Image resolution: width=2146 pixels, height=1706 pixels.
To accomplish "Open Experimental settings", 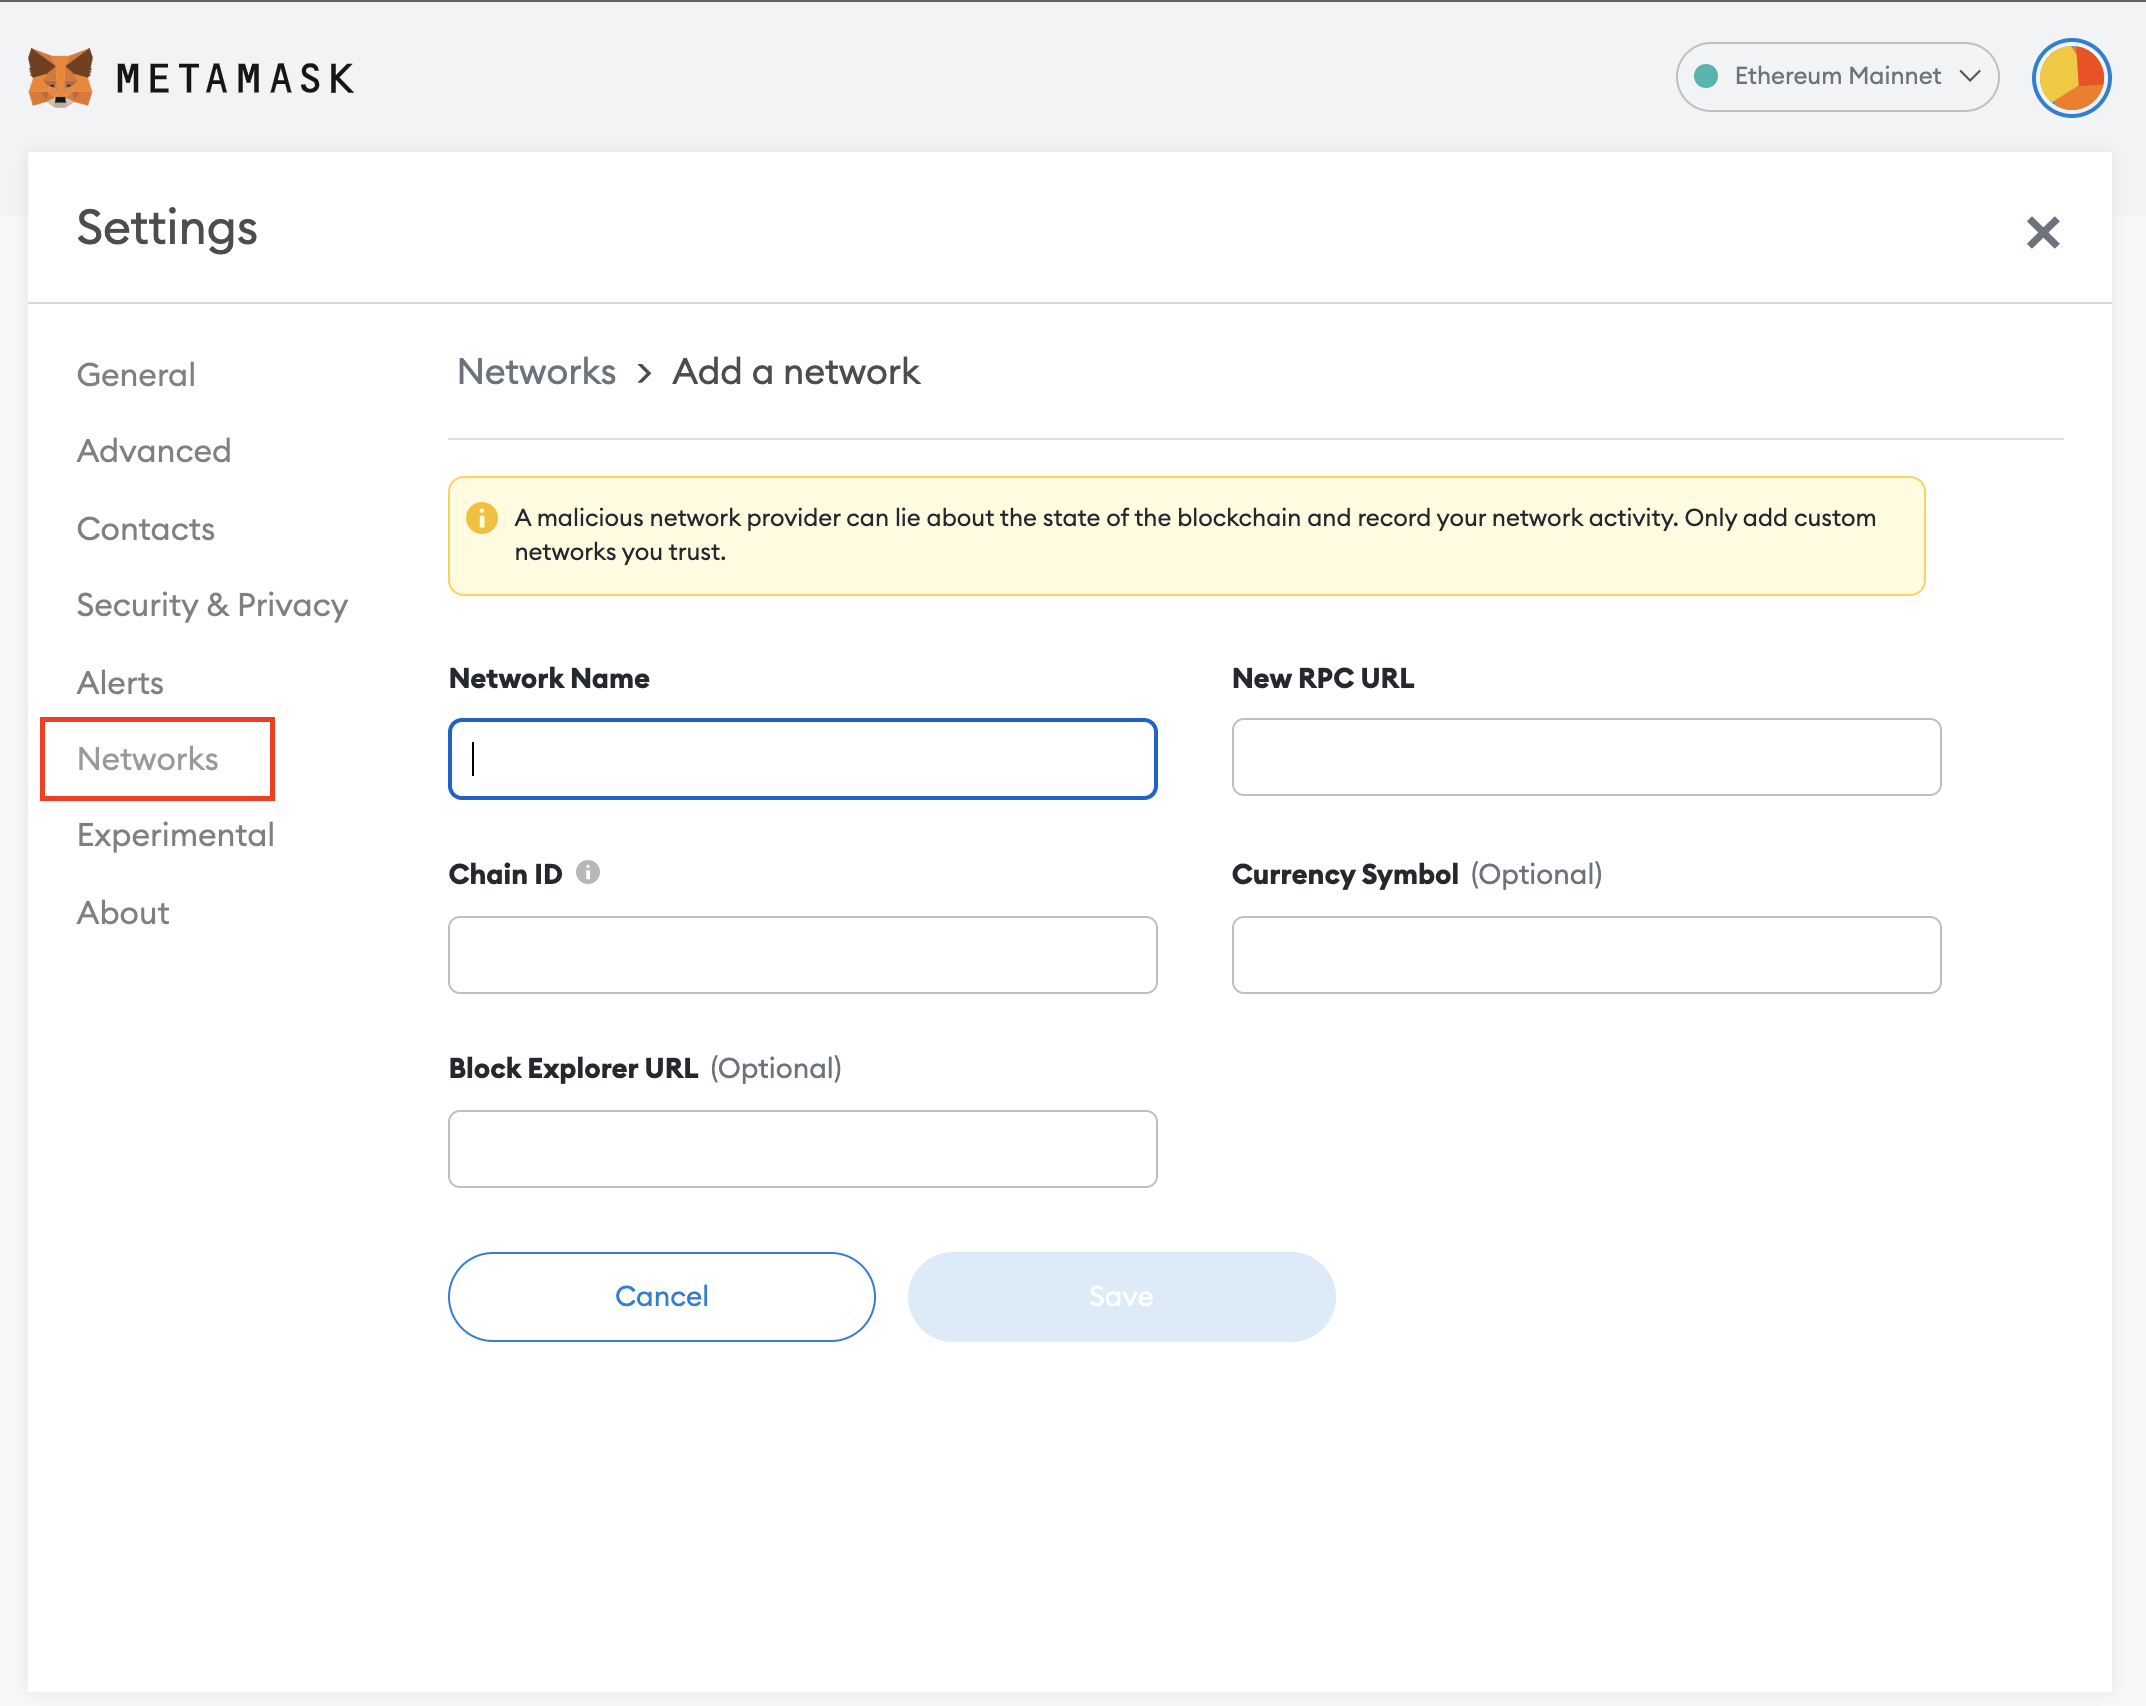I will click(x=174, y=835).
